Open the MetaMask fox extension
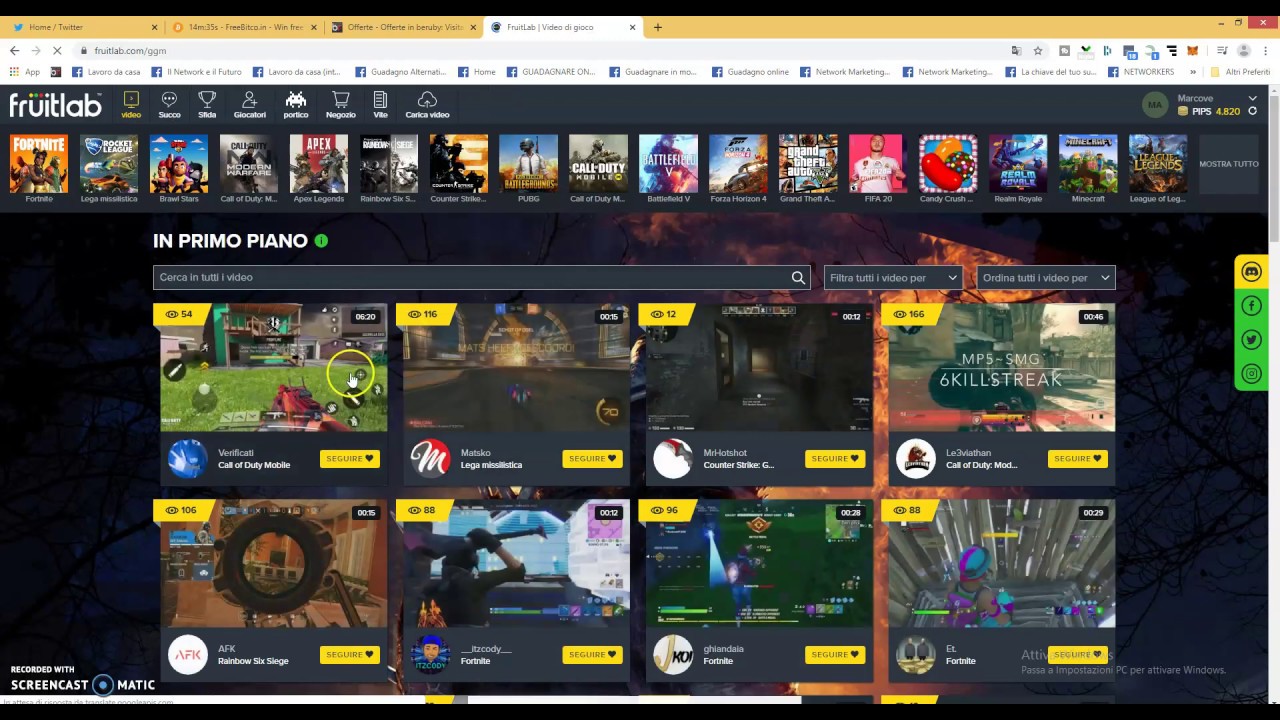1280x720 pixels. tap(1192, 51)
